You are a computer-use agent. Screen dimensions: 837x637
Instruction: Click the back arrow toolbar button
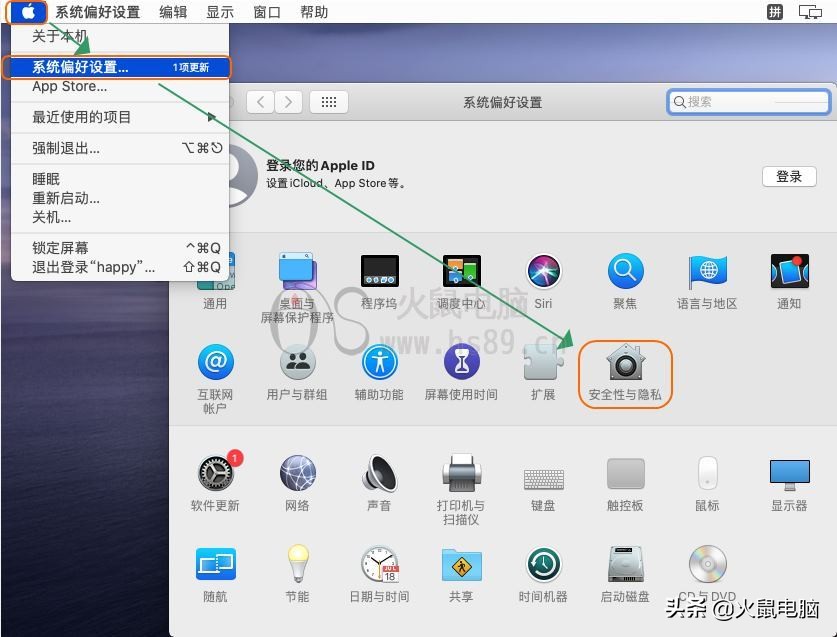(260, 101)
